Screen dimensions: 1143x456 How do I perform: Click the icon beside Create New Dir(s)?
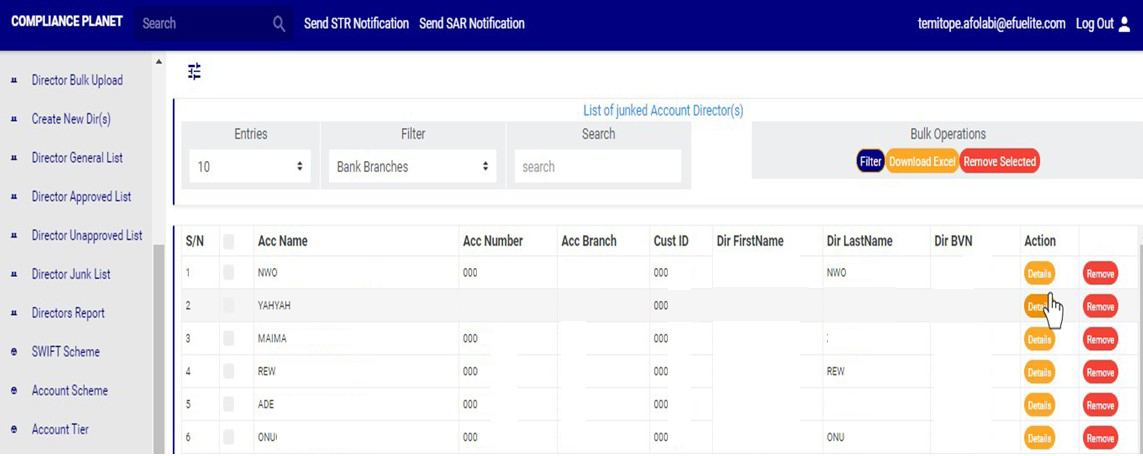14,119
